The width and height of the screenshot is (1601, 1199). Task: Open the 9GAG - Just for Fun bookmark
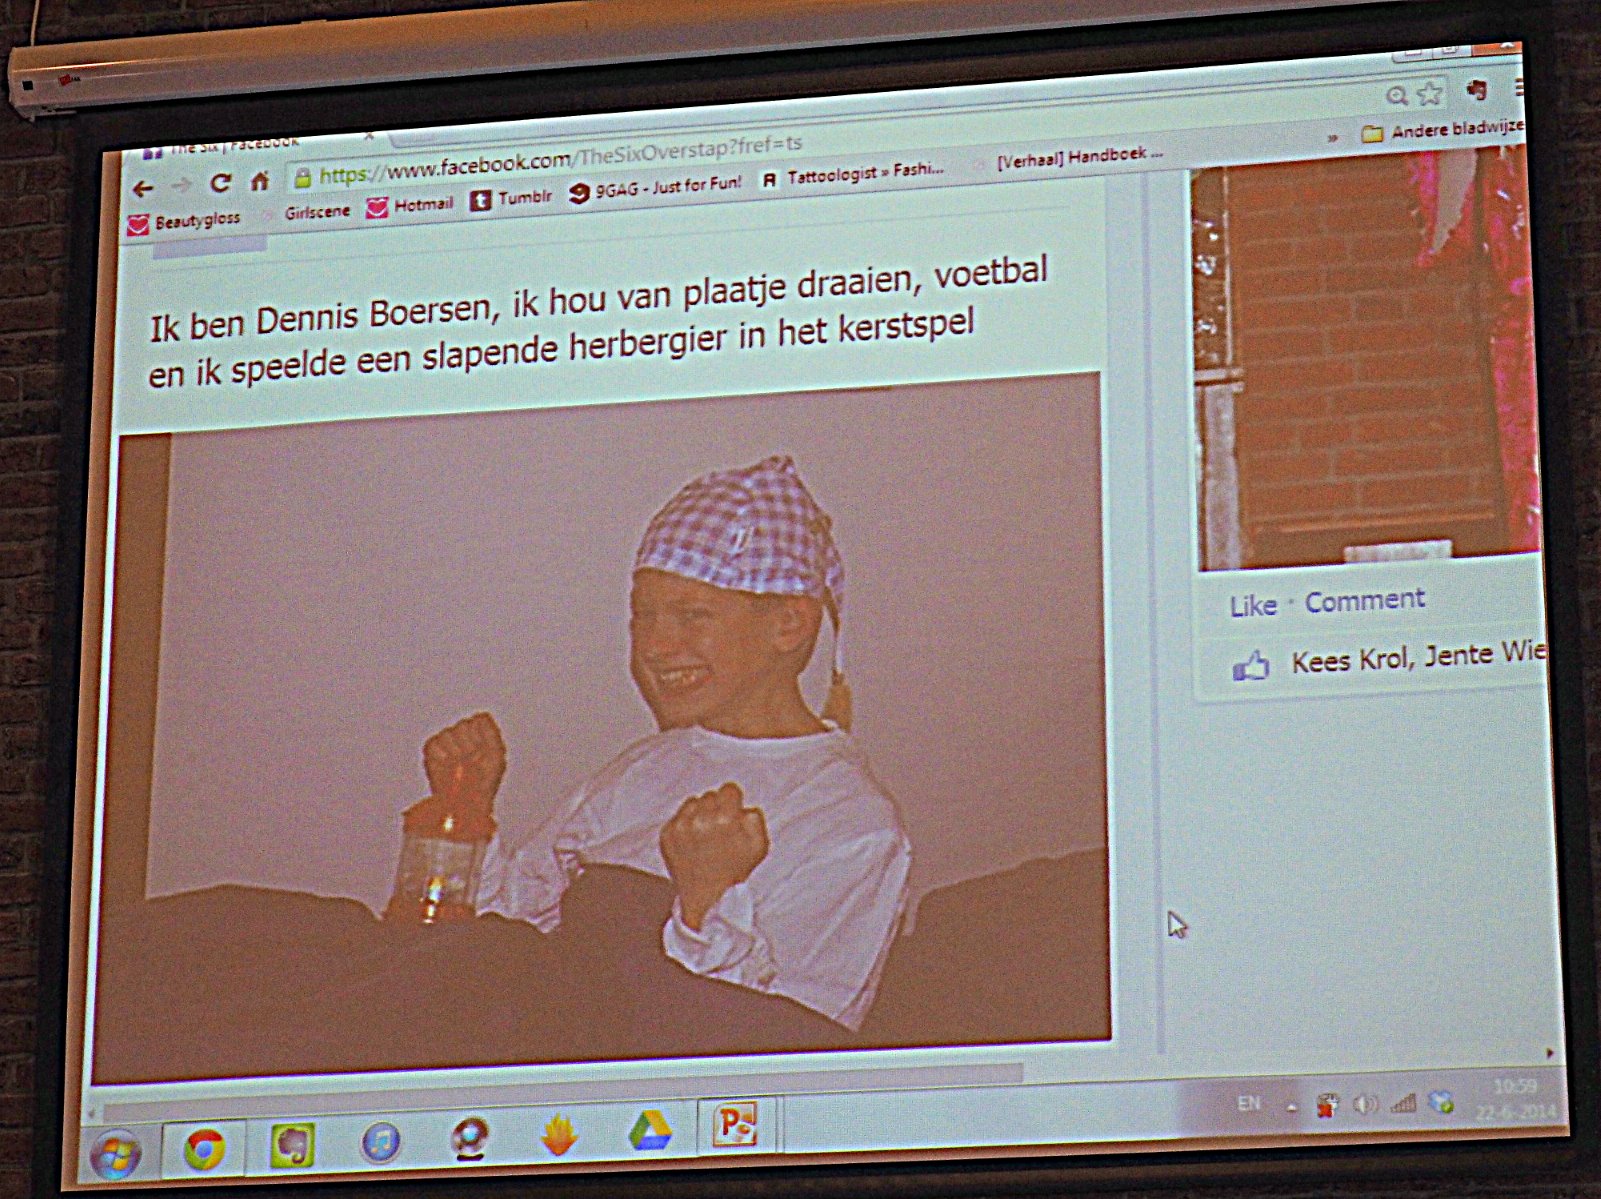coord(656,187)
